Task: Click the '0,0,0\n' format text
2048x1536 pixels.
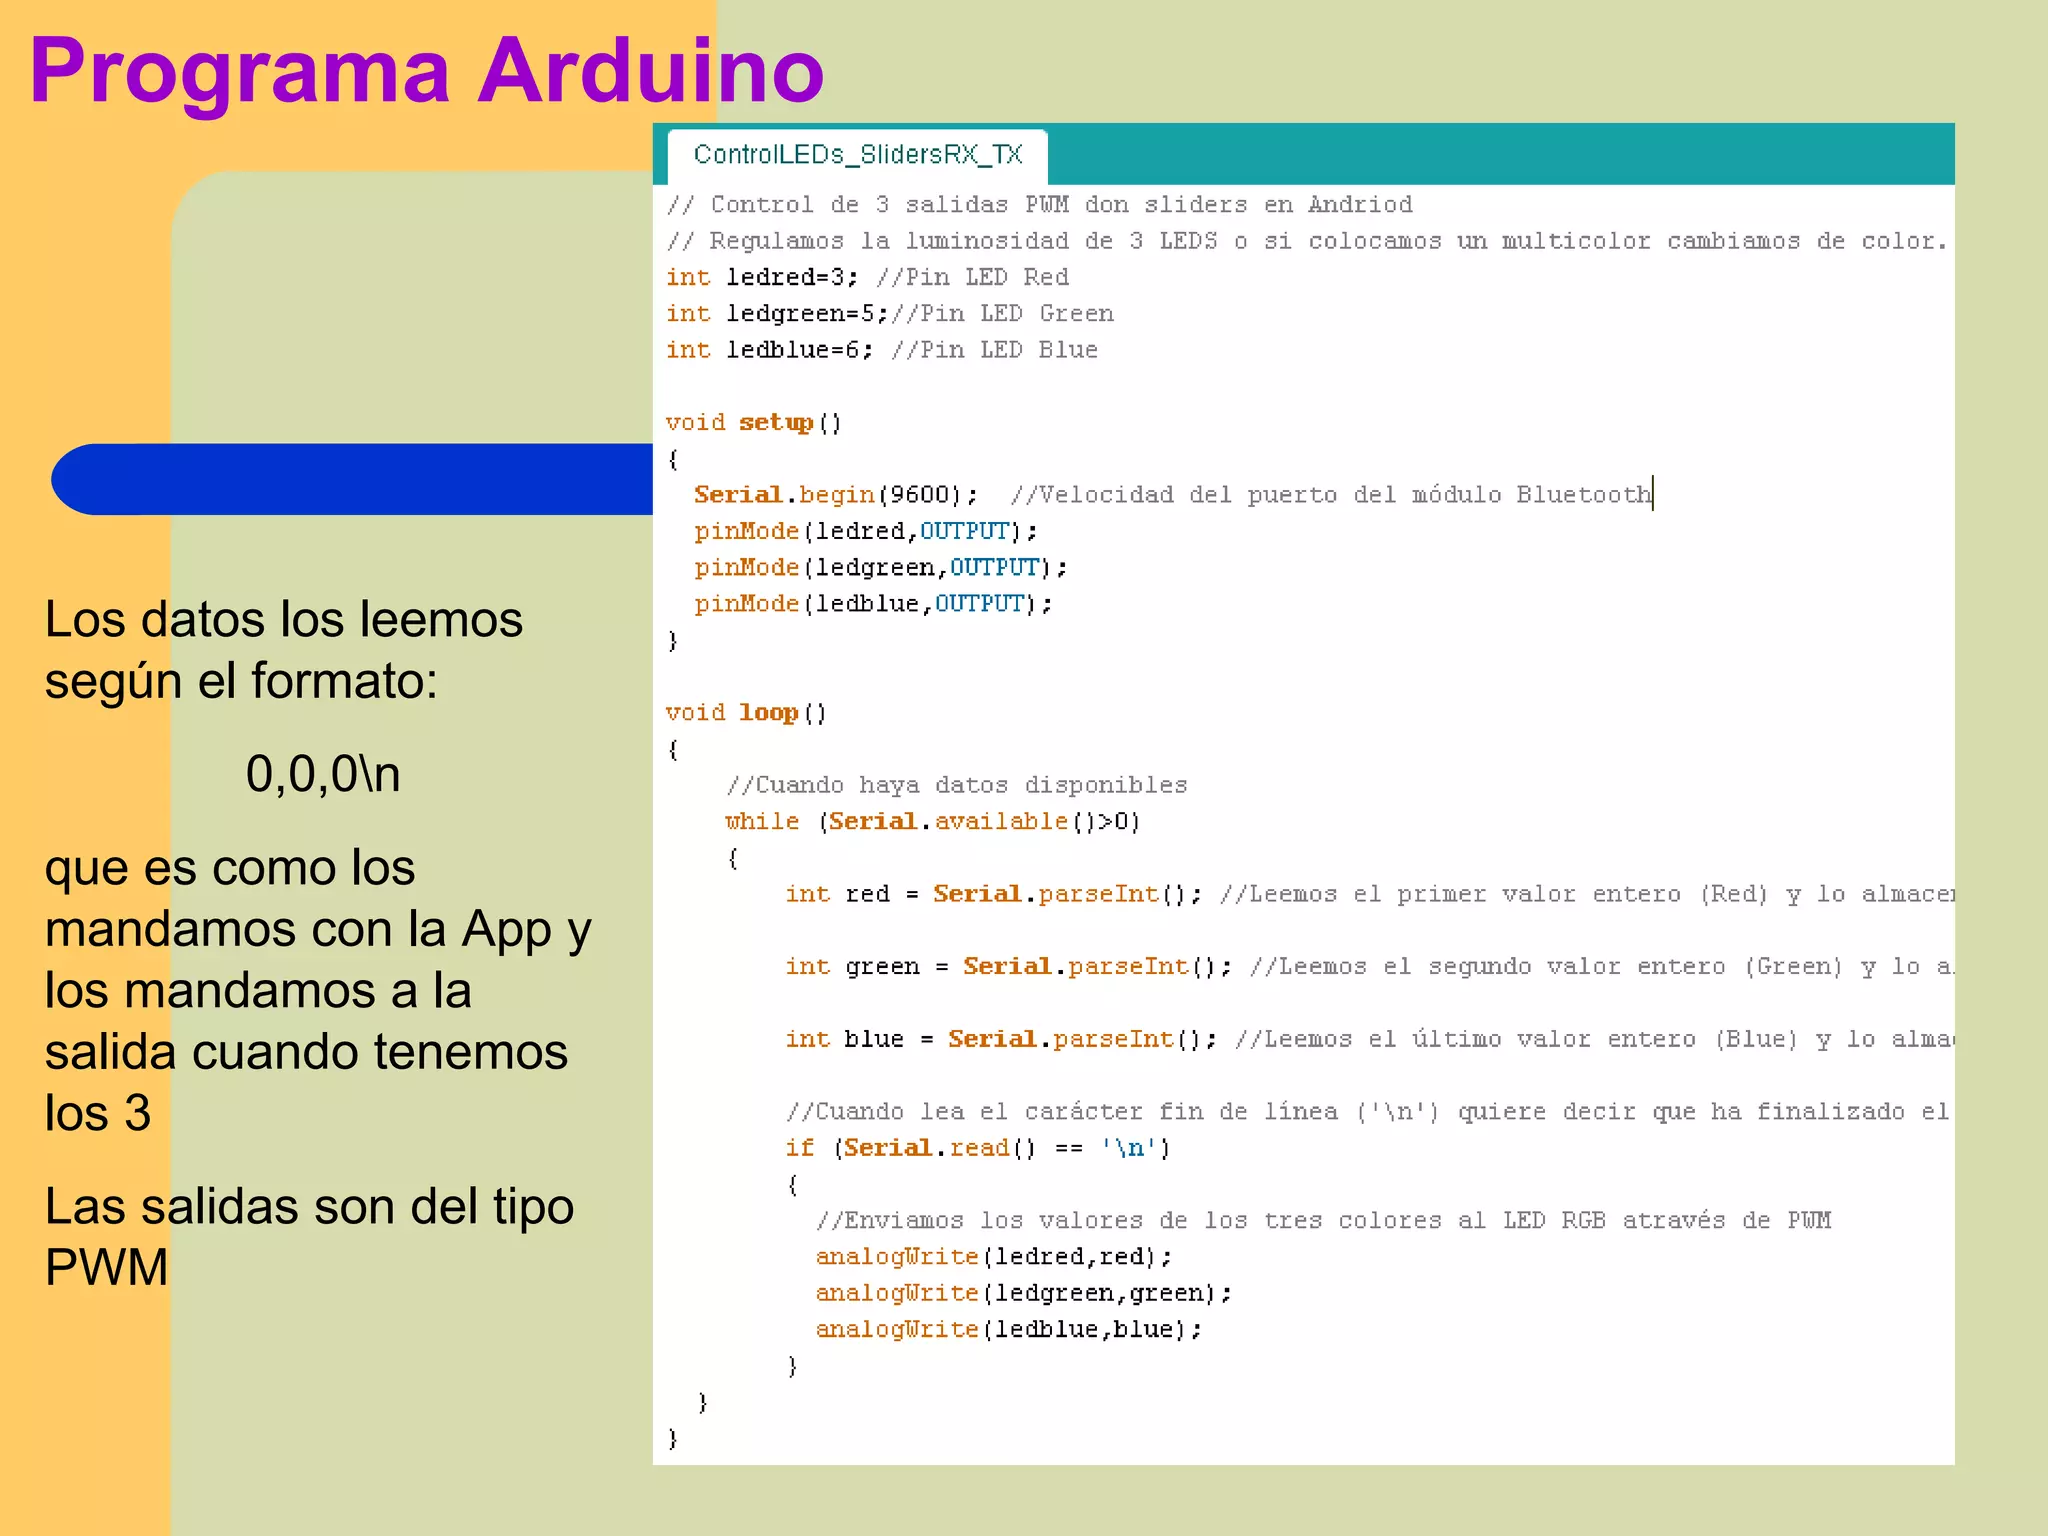Action: tap(323, 774)
